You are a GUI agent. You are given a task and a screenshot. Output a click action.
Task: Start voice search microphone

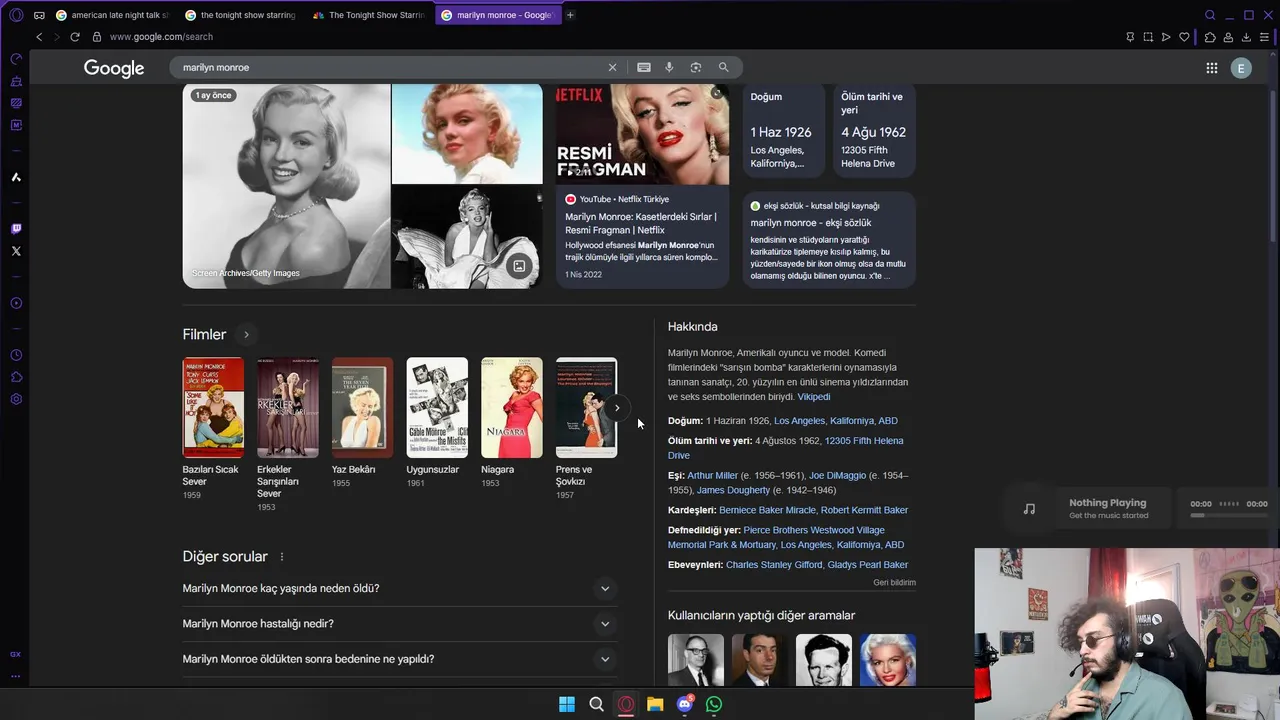pos(669,67)
